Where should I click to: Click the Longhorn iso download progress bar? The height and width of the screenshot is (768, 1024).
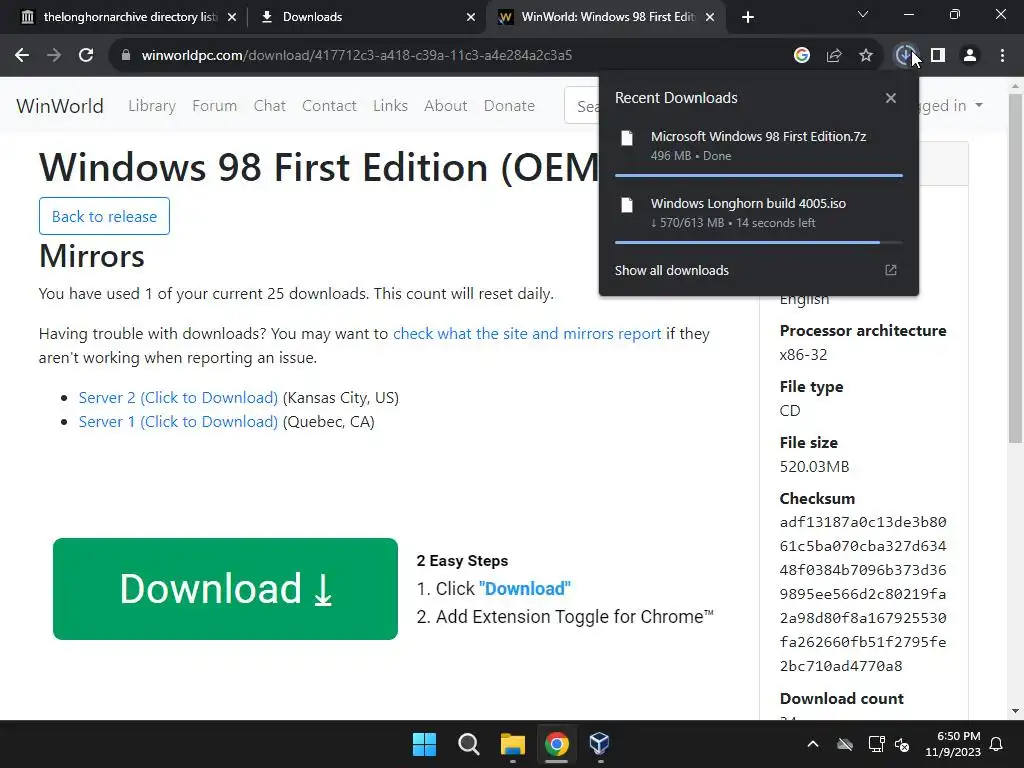click(x=759, y=242)
